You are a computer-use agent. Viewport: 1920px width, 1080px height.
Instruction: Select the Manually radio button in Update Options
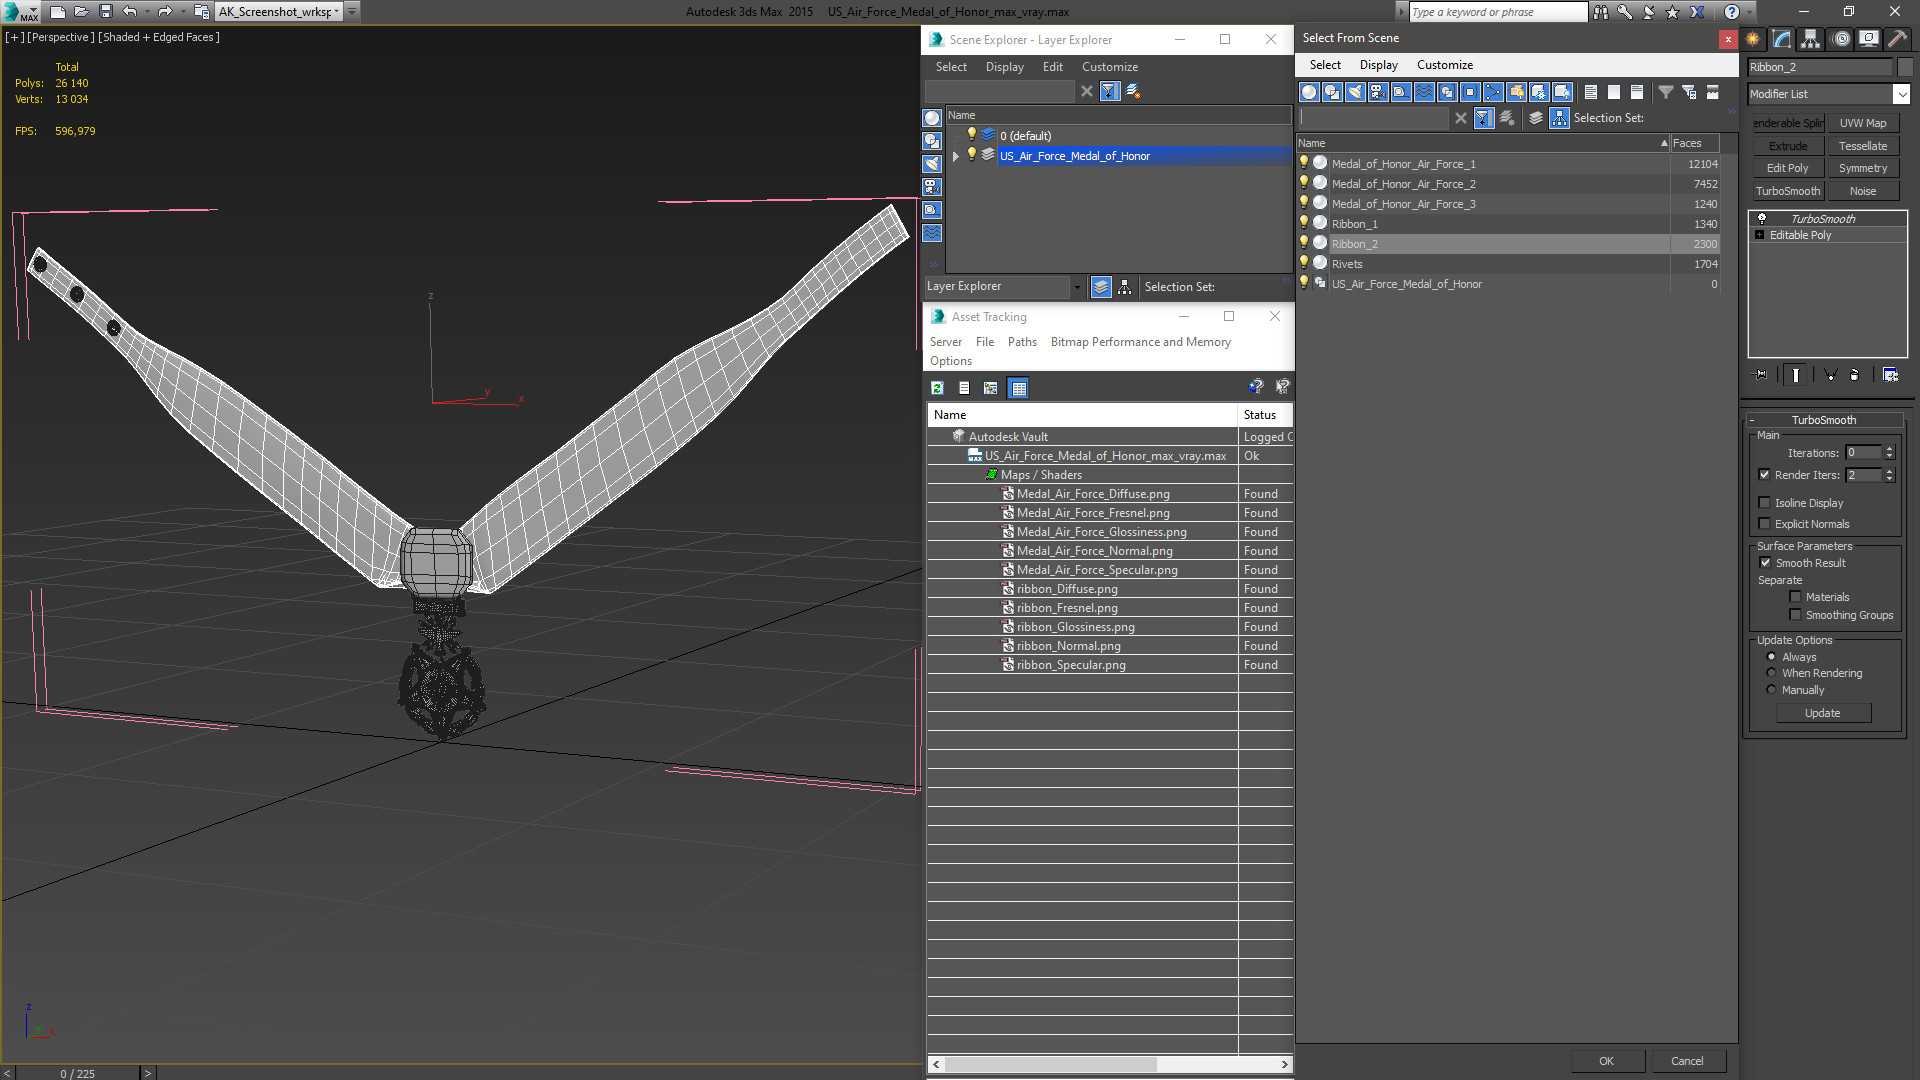point(1771,690)
